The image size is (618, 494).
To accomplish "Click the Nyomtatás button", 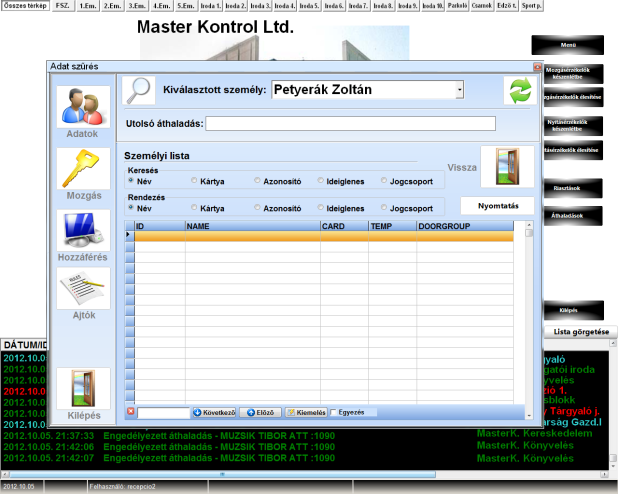I will pyautogui.click(x=498, y=206).
